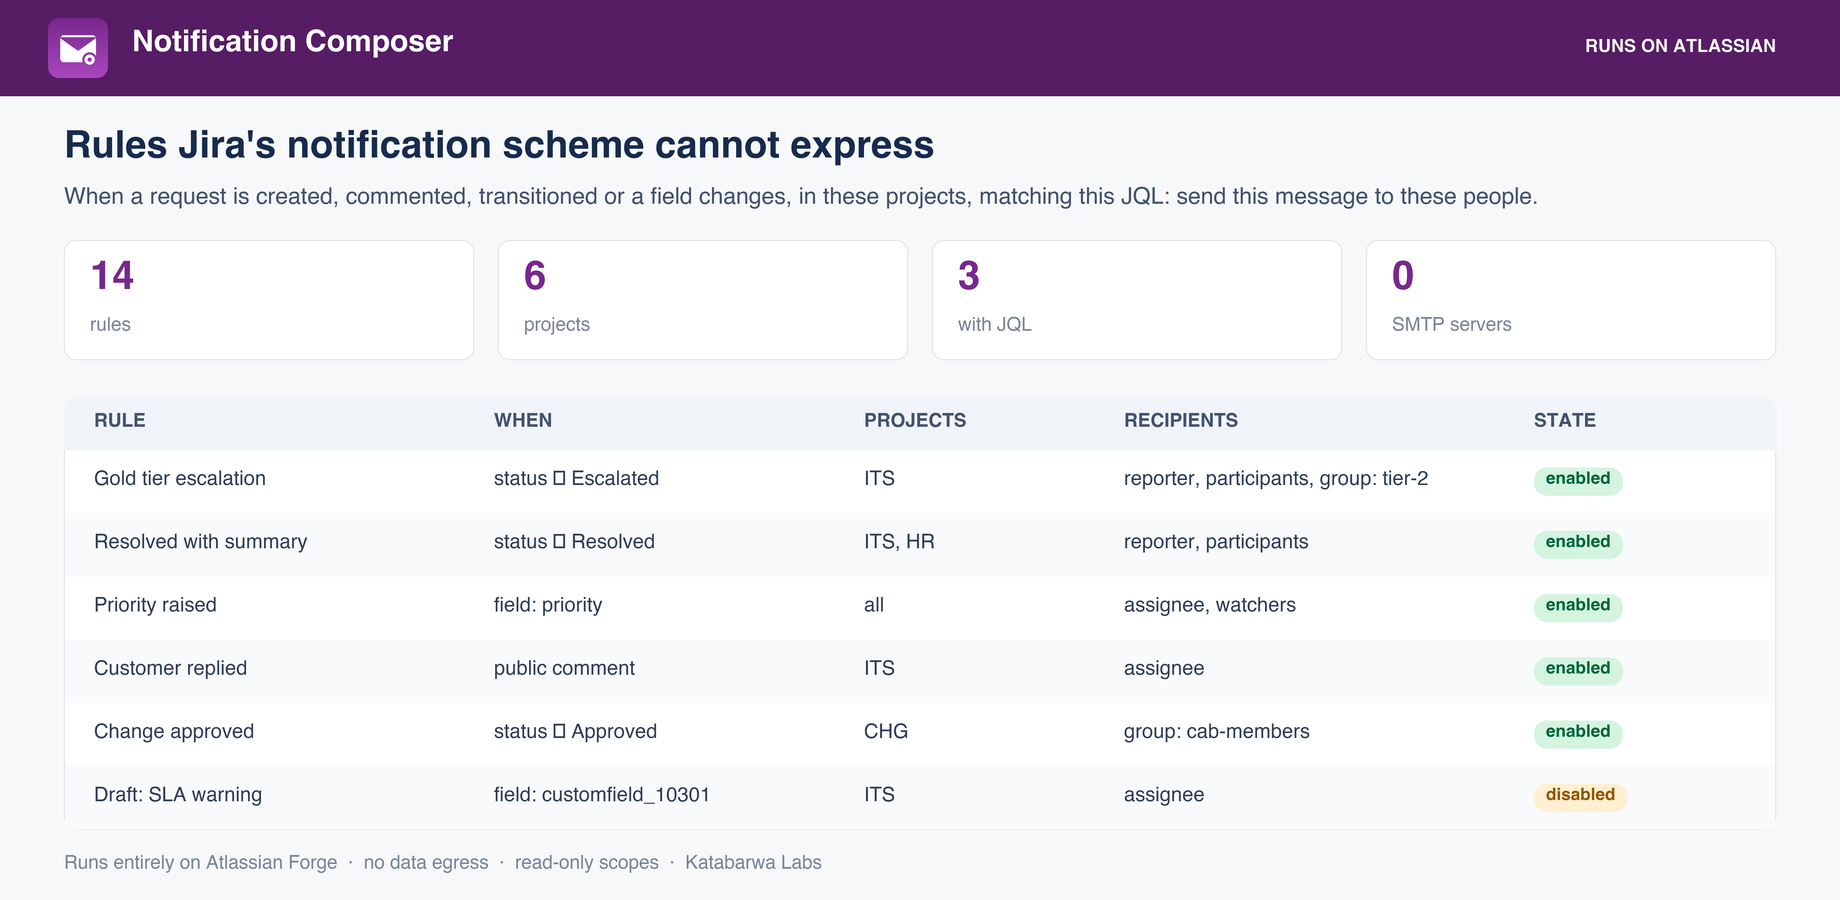
Task: Click the assignee, watchers recipients cell
Action: [1210, 605]
